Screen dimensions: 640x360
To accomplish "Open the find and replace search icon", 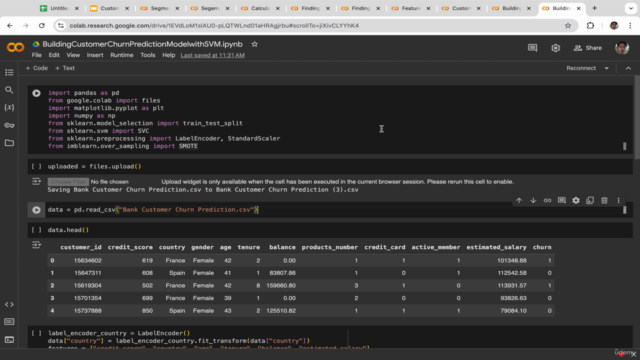I will tap(9, 90).
